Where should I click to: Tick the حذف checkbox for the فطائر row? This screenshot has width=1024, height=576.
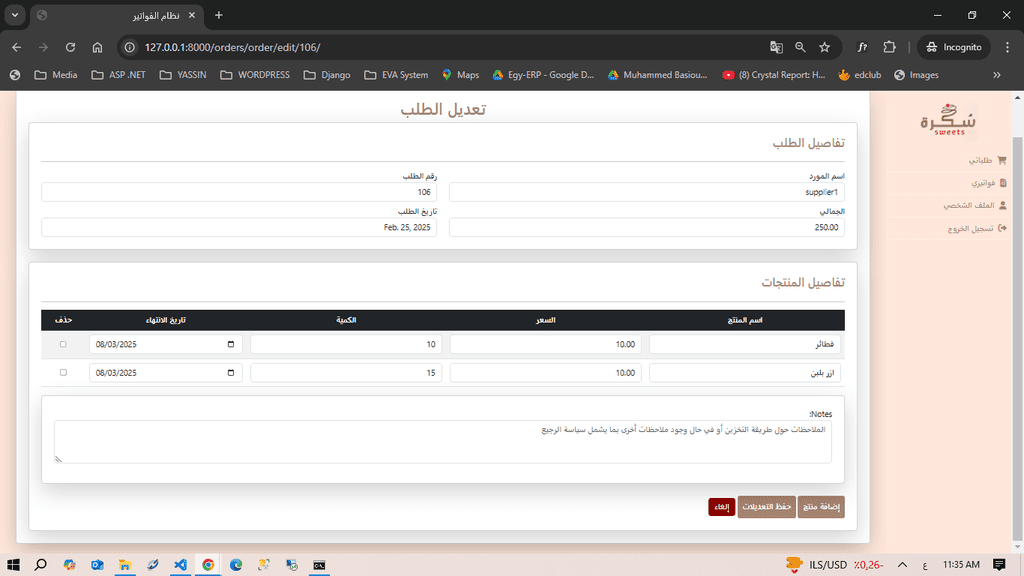click(x=63, y=344)
